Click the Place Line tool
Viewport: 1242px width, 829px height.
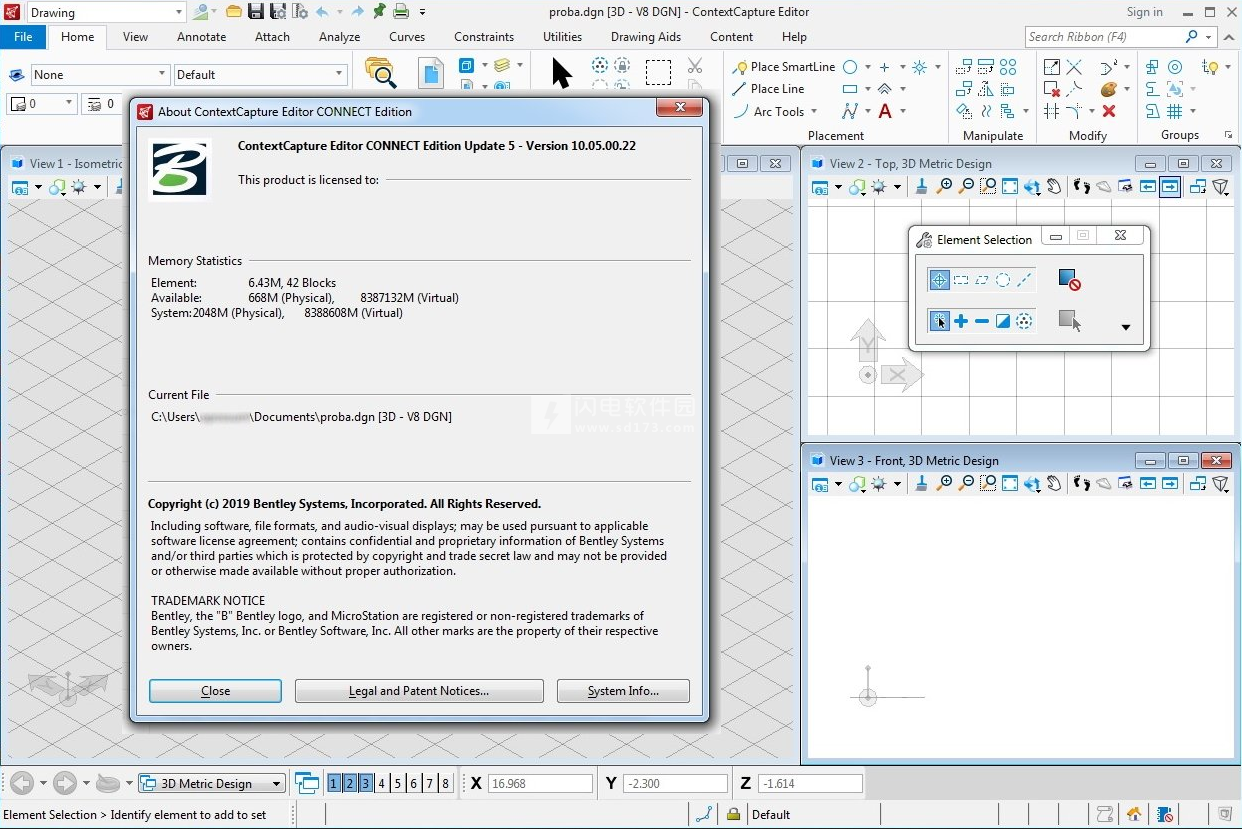[768, 89]
